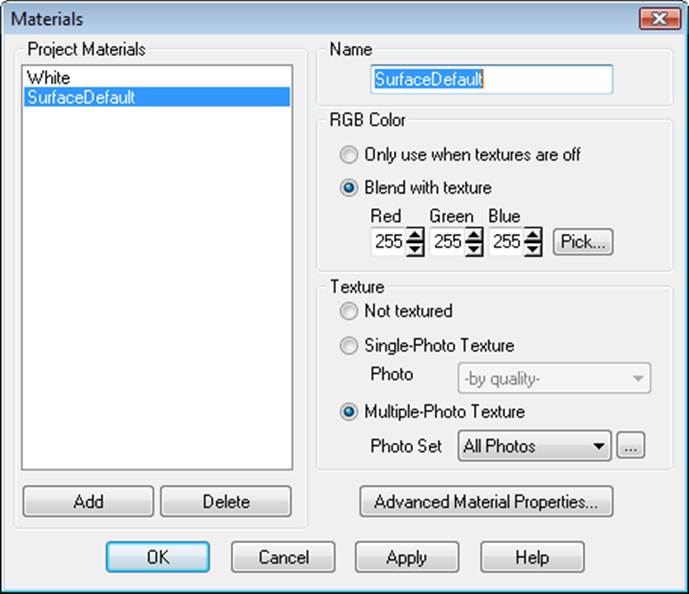Viewport: 689px width, 594px height.
Task: Click the material Name text field
Action: pyautogui.click(x=490, y=80)
